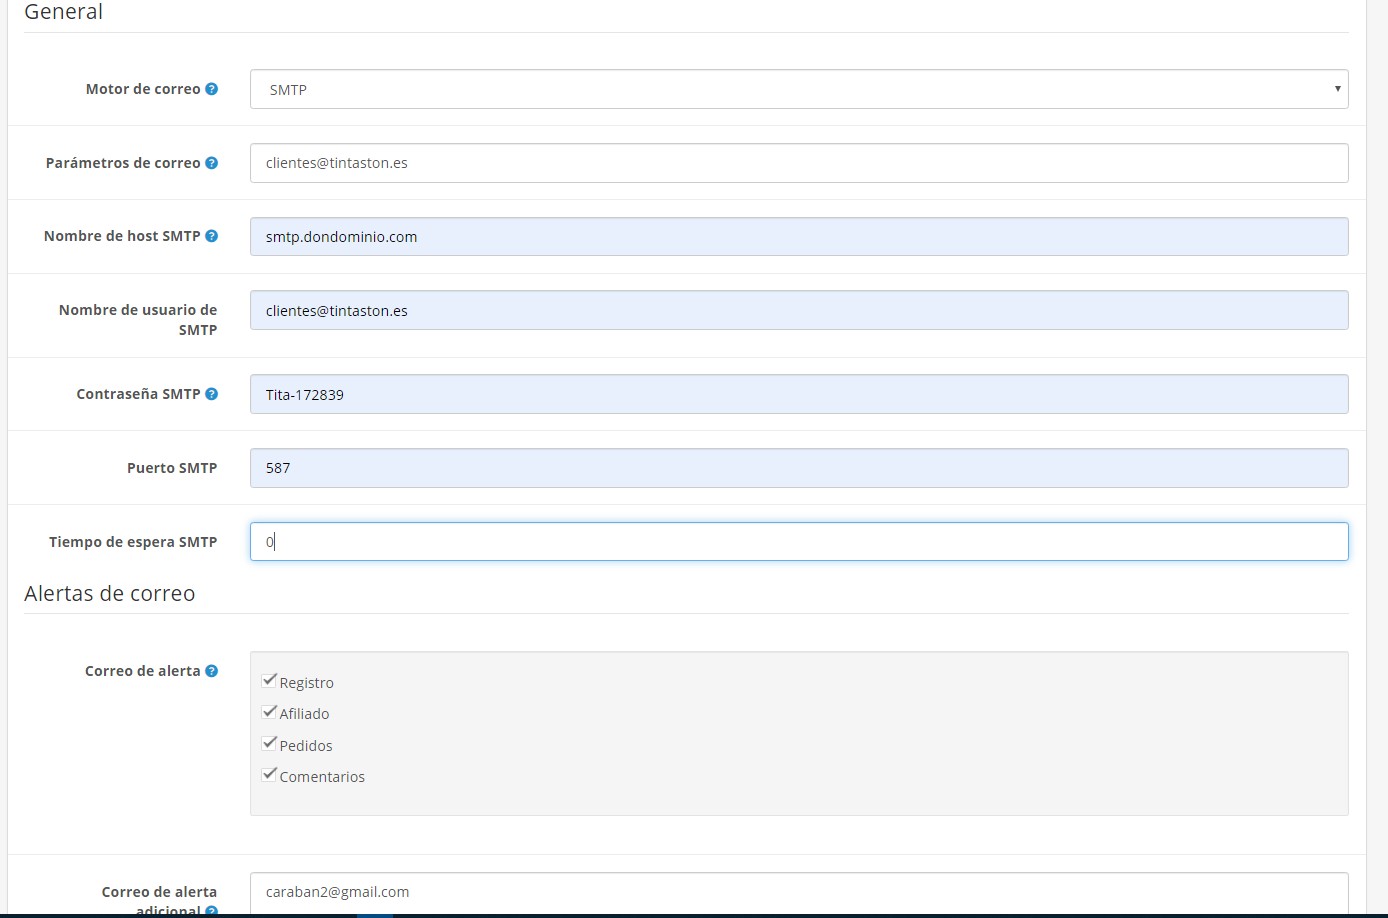Click the General section heading
Screen dimensions: 1388x918
pos(64,12)
